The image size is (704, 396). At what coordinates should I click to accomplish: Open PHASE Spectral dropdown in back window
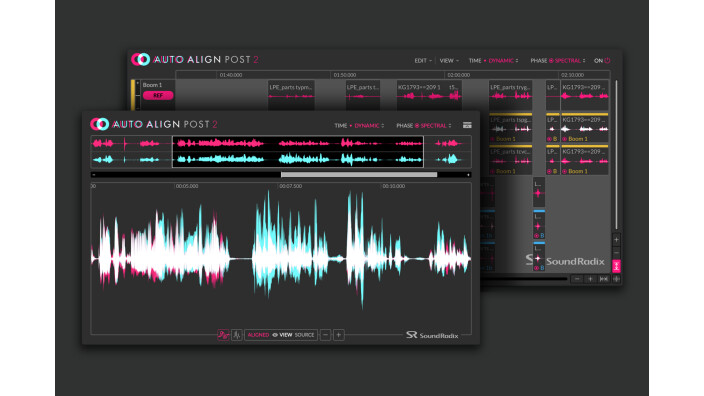pyautogui.click(x=570, y=61)
